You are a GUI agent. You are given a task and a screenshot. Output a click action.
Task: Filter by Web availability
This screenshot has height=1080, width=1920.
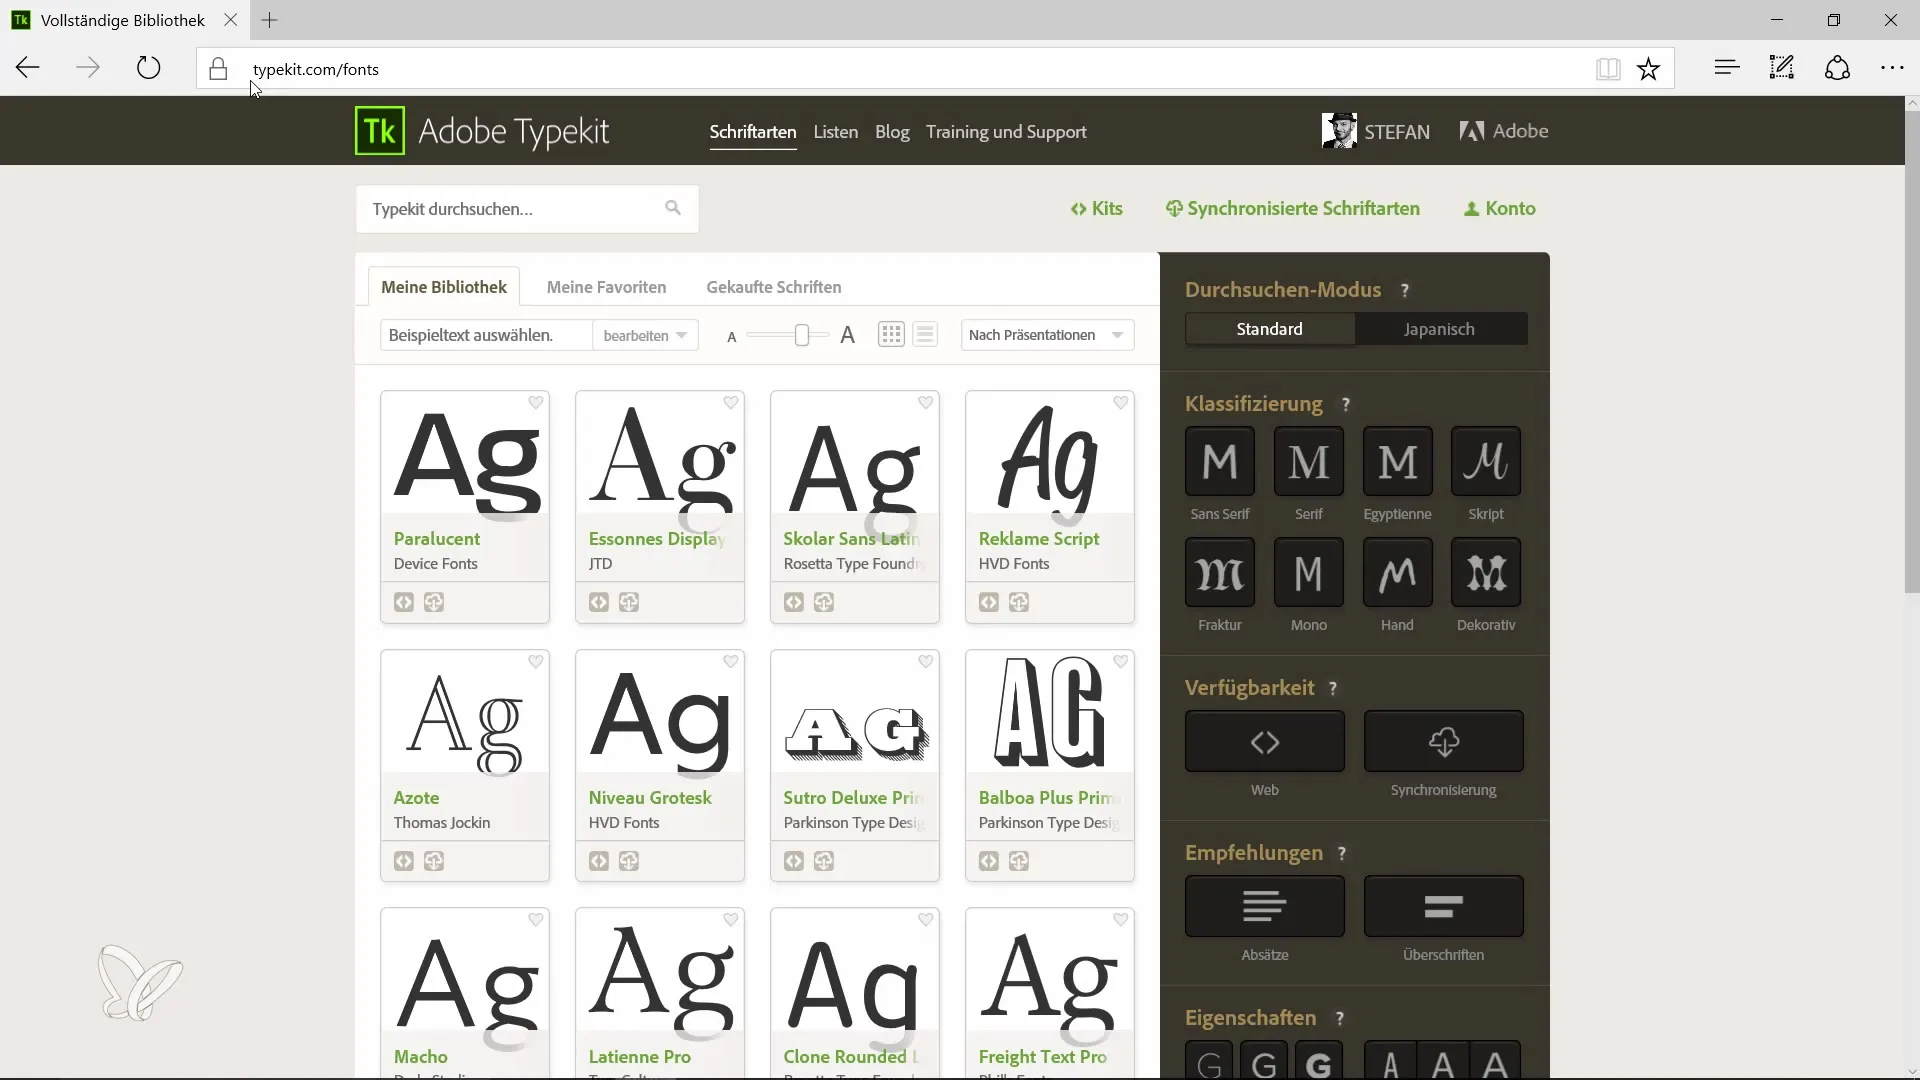[1265, 741]
